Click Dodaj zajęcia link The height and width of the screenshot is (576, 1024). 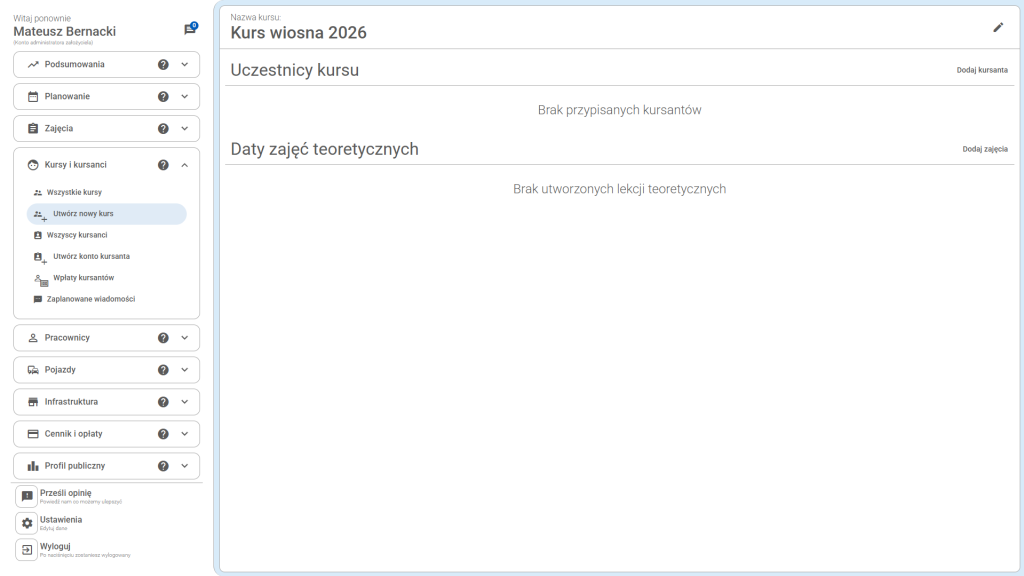[985, 149]
